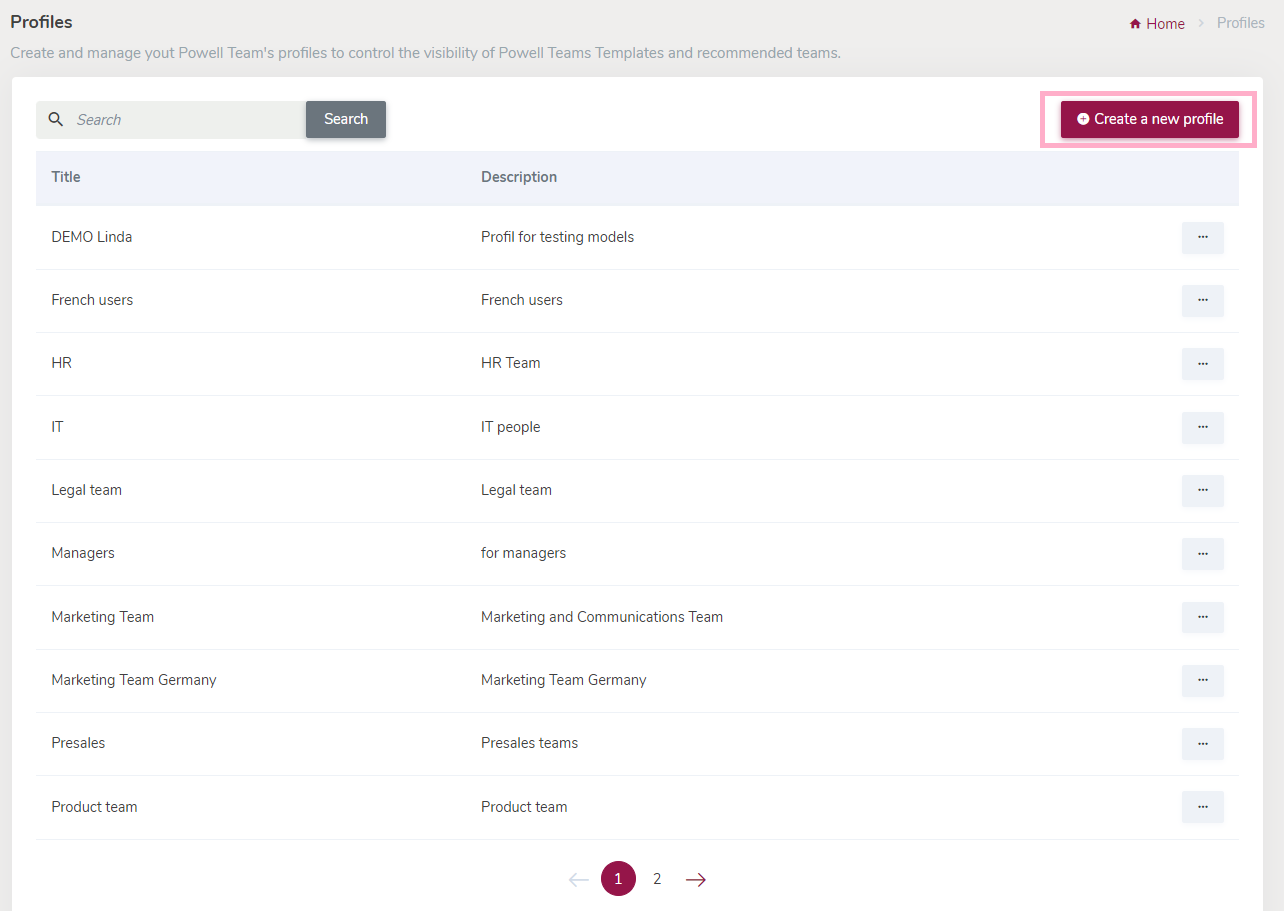The width and height of the screenshot is (1284, 911).
Task: Select Managers profile title
Action: 83,553
